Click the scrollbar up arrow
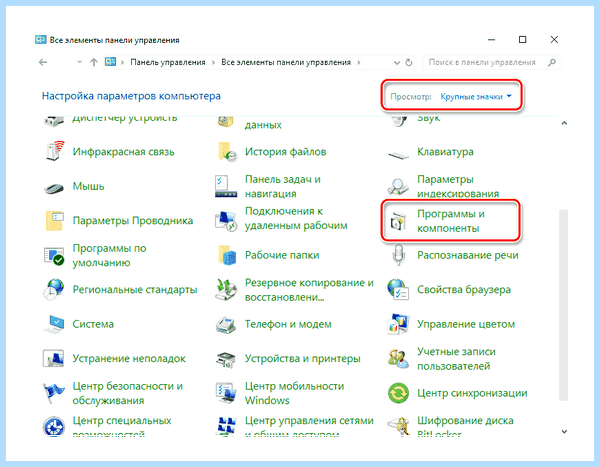The height and width of the screenshot is (467, 600). click(x=564, y=123)
